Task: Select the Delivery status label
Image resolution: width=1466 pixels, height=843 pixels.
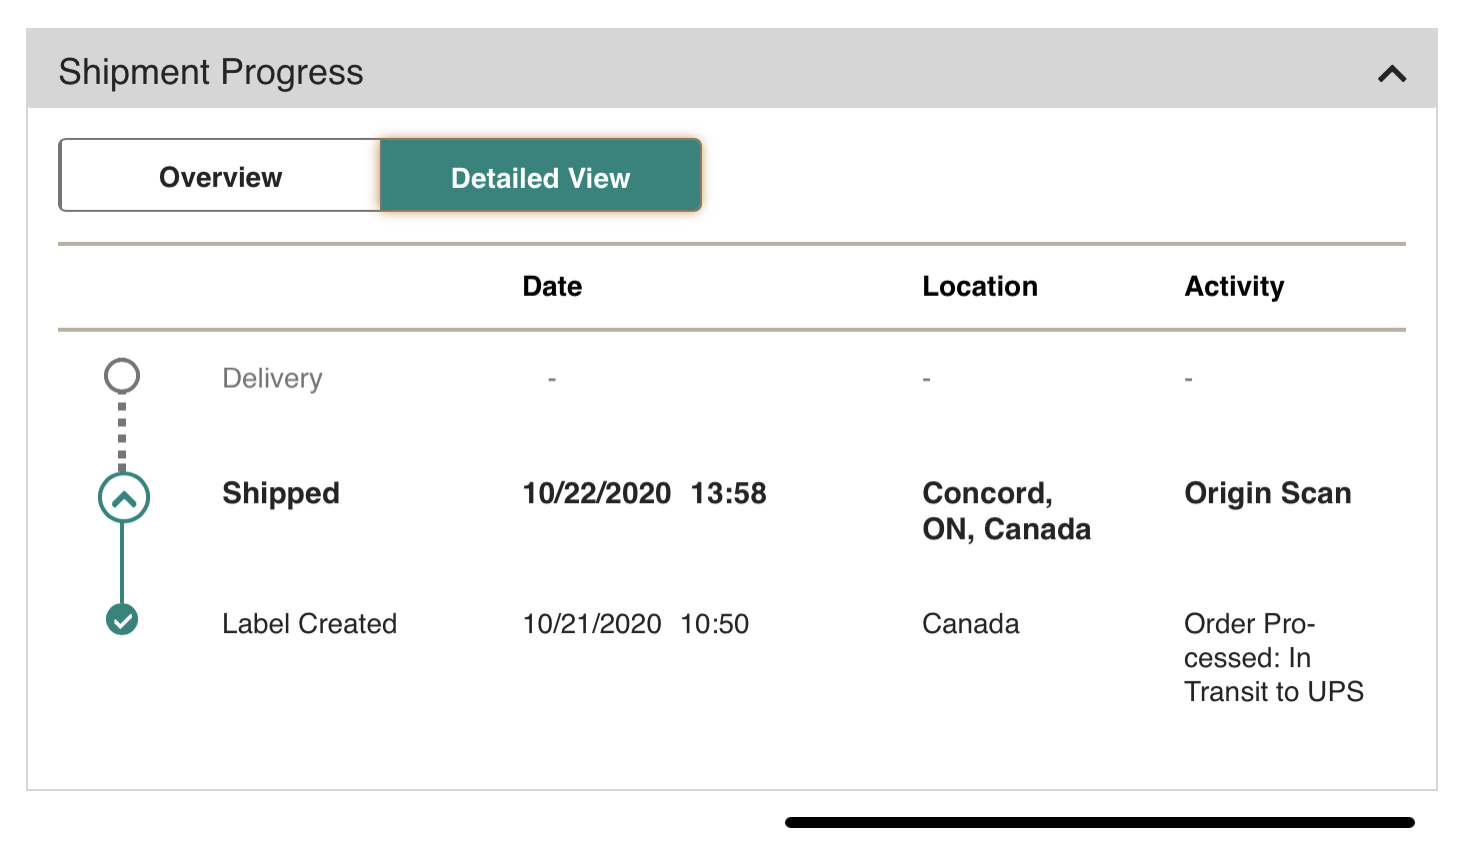Action: click(272, 379)
